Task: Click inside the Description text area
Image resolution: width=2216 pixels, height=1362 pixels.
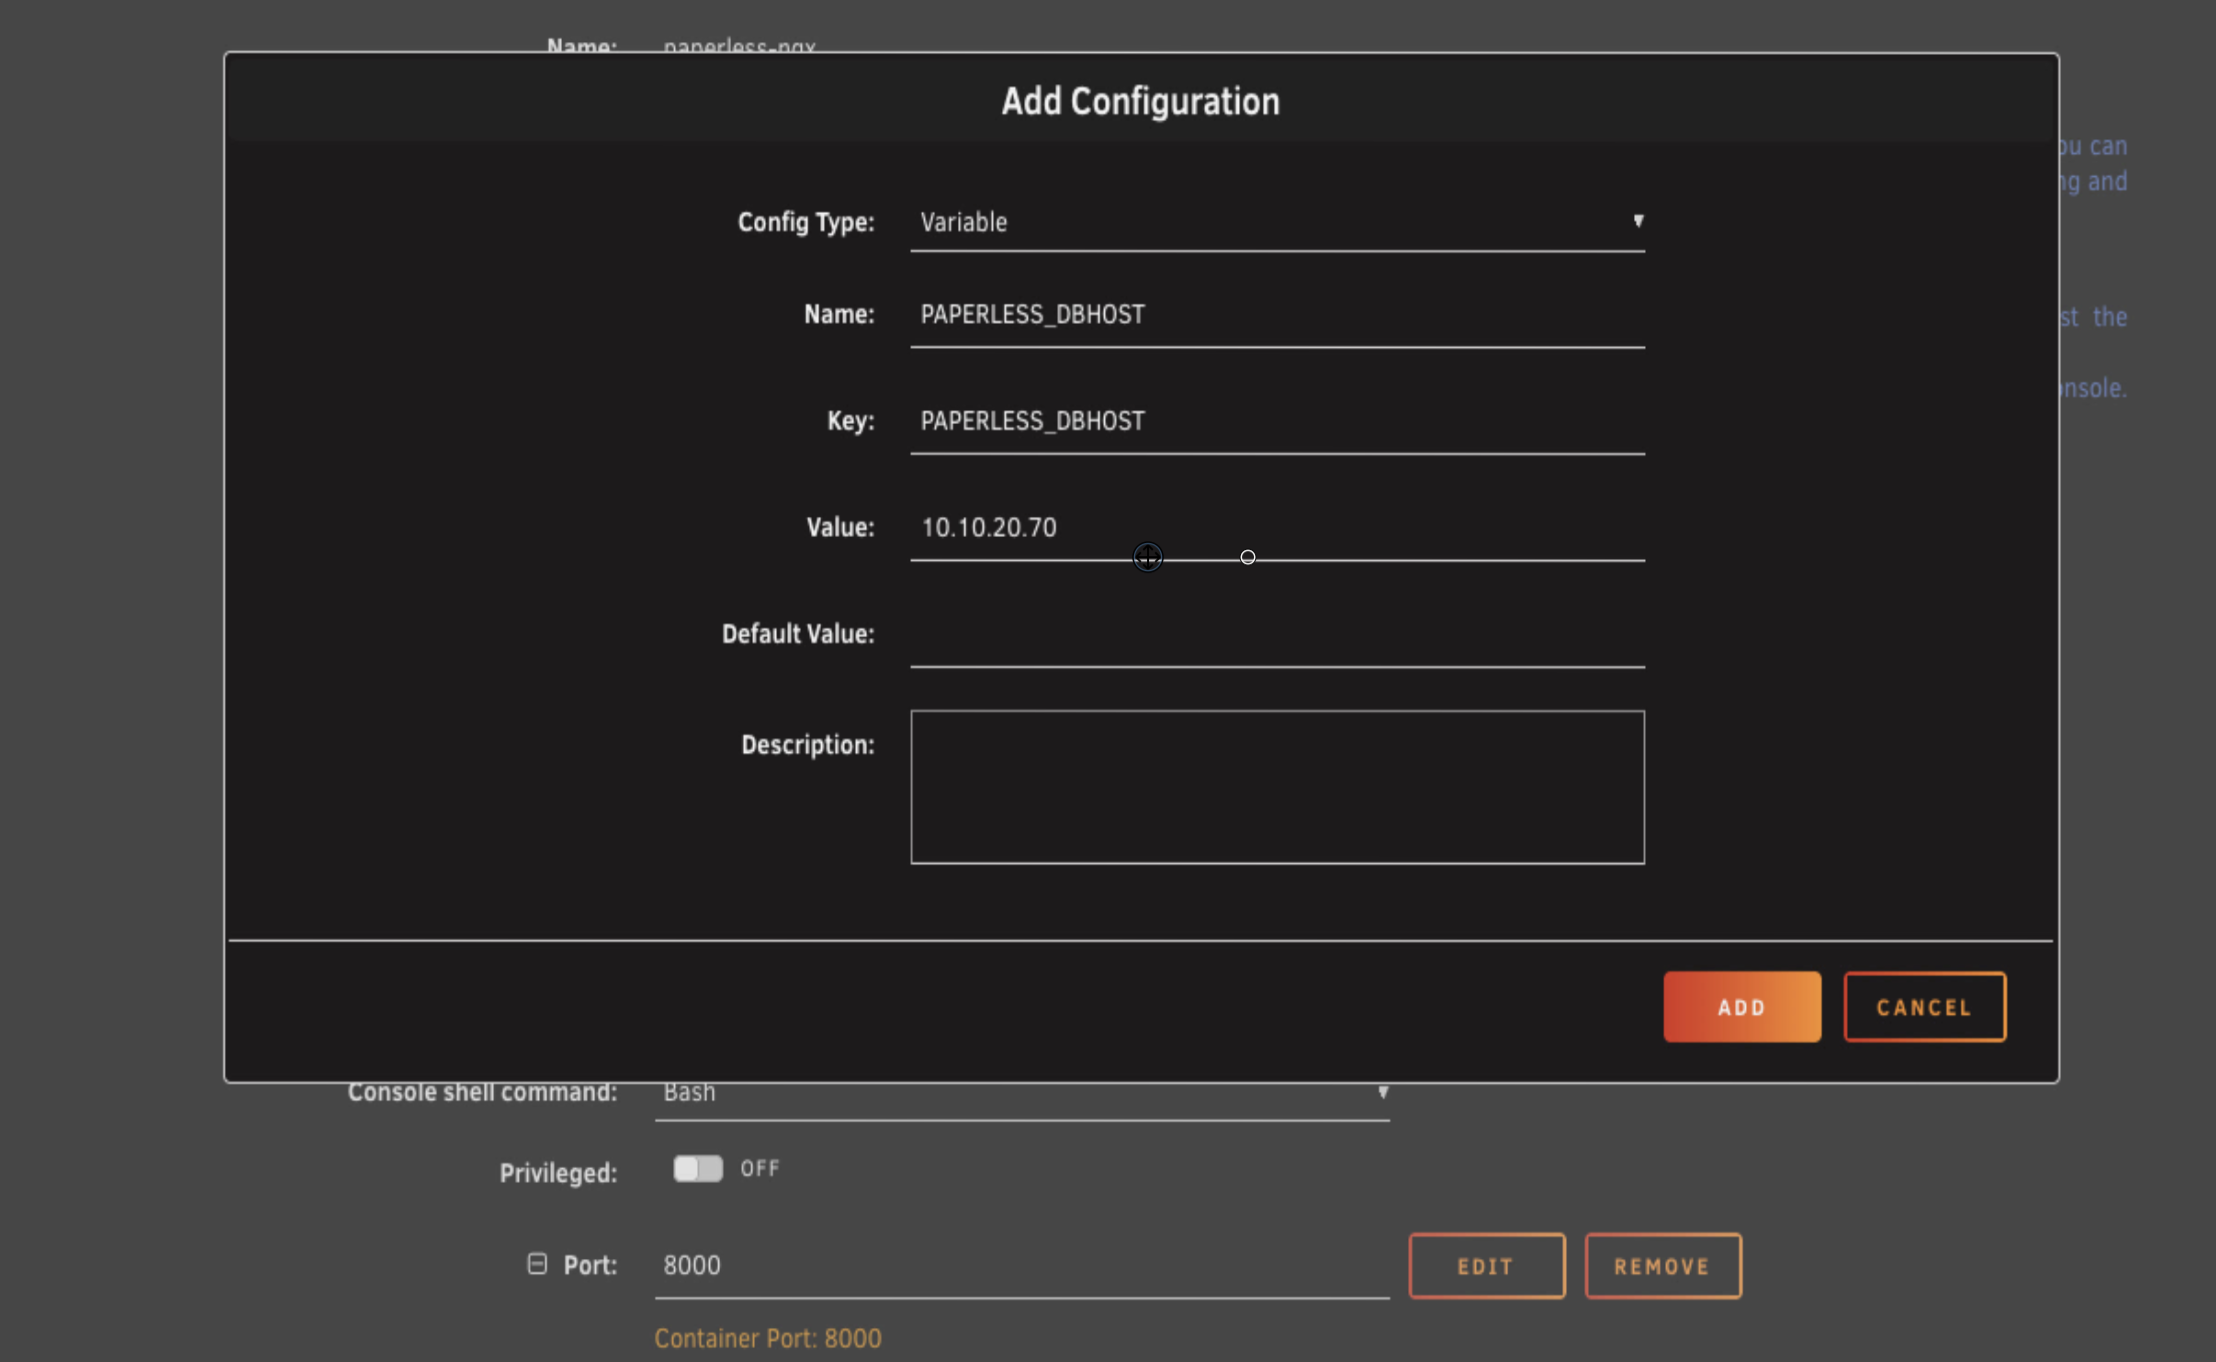Action: point(1276,787)
